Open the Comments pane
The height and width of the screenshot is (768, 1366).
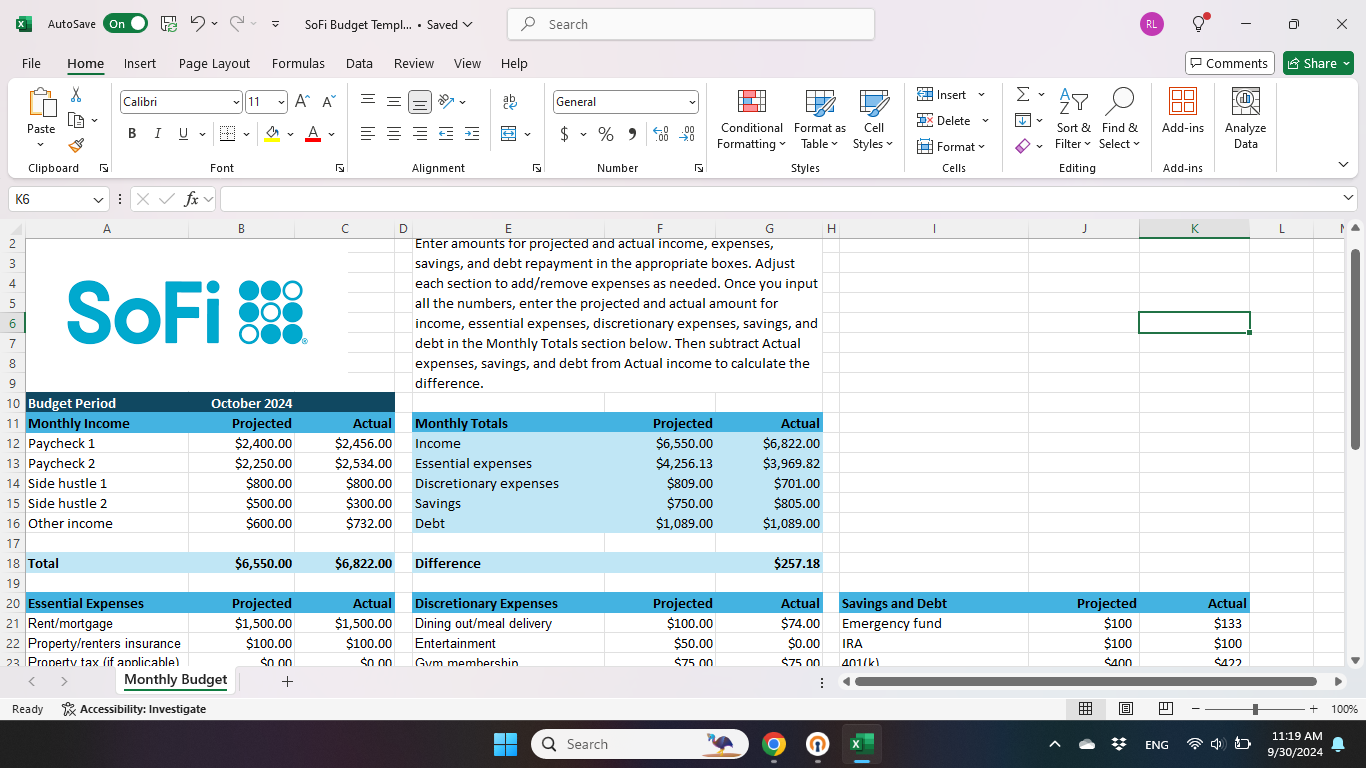1229,62
